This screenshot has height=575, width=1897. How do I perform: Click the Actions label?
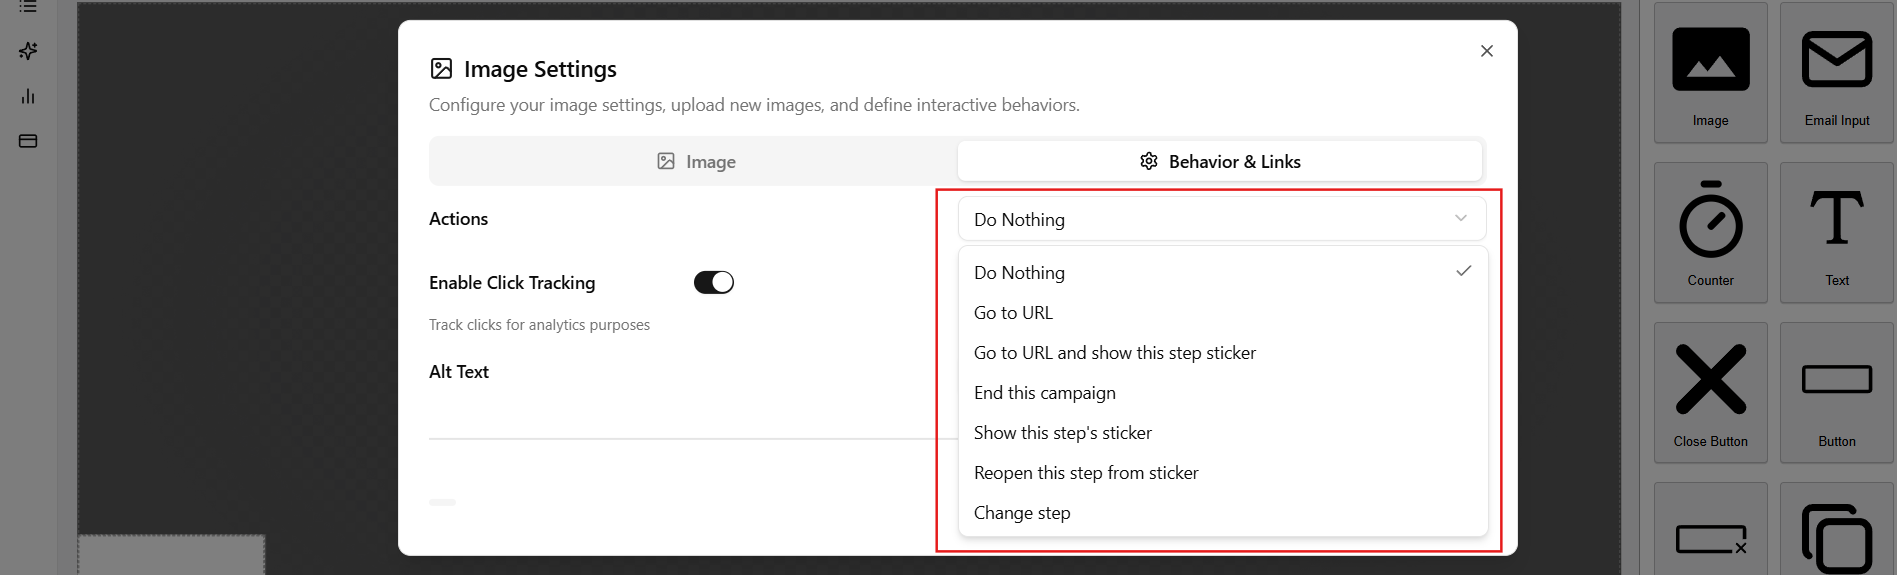458,219
